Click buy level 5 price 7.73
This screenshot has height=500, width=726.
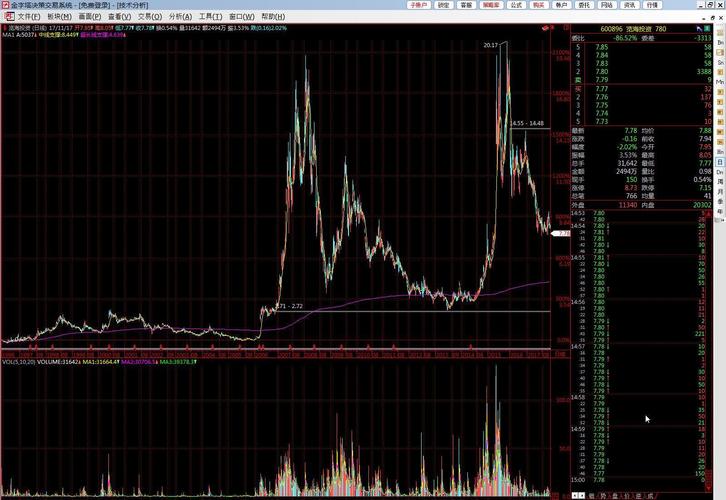click(601, 121)
